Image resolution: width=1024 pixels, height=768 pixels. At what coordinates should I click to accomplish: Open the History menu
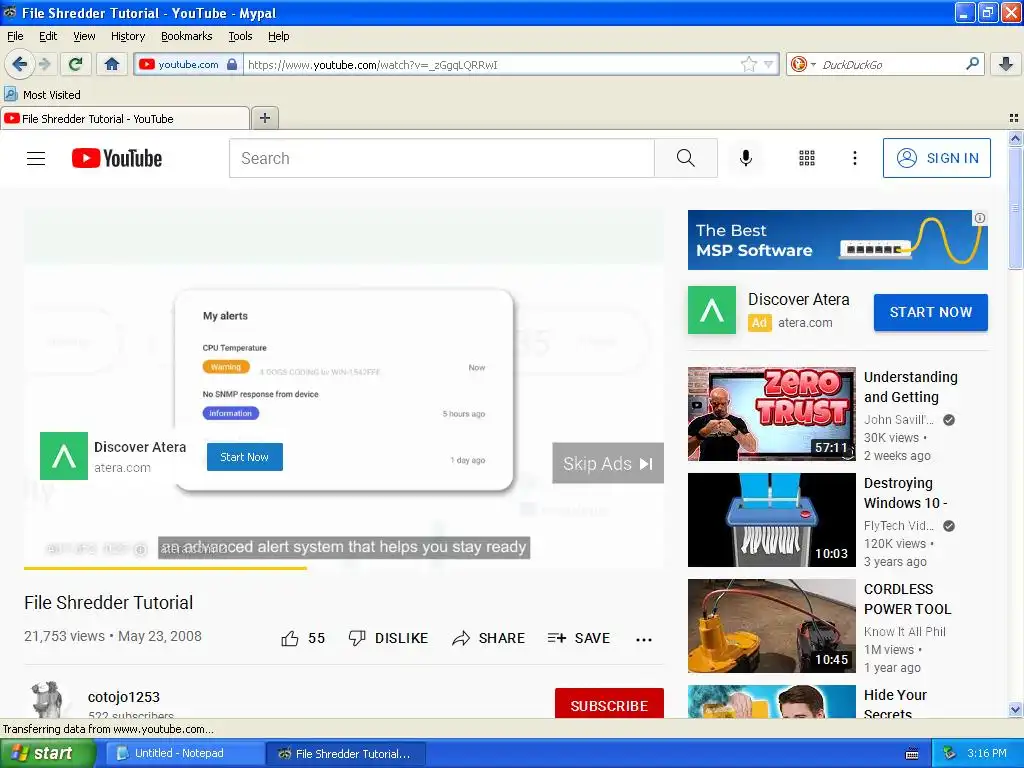tap(127, 36)
